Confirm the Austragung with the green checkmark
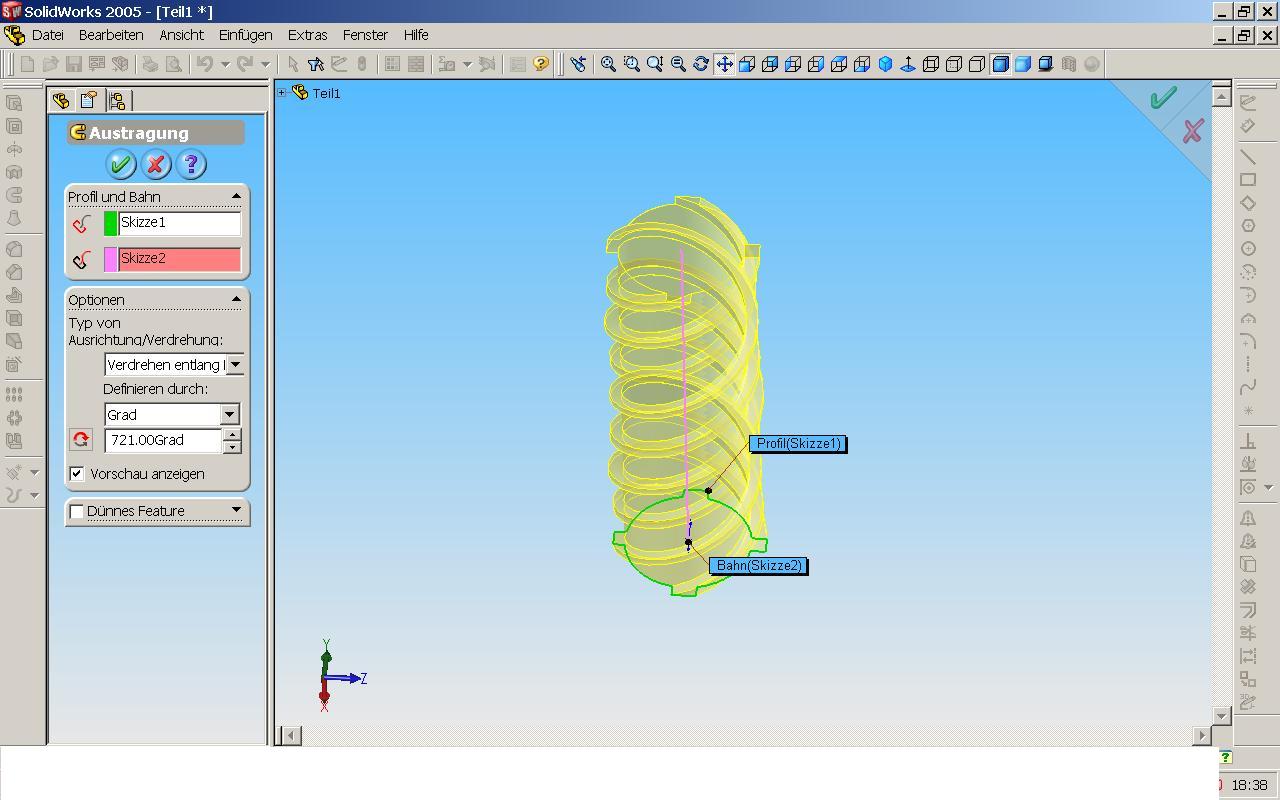Image resolution: width=1280 pixels, height=800 pixels. tap(121, 164)
